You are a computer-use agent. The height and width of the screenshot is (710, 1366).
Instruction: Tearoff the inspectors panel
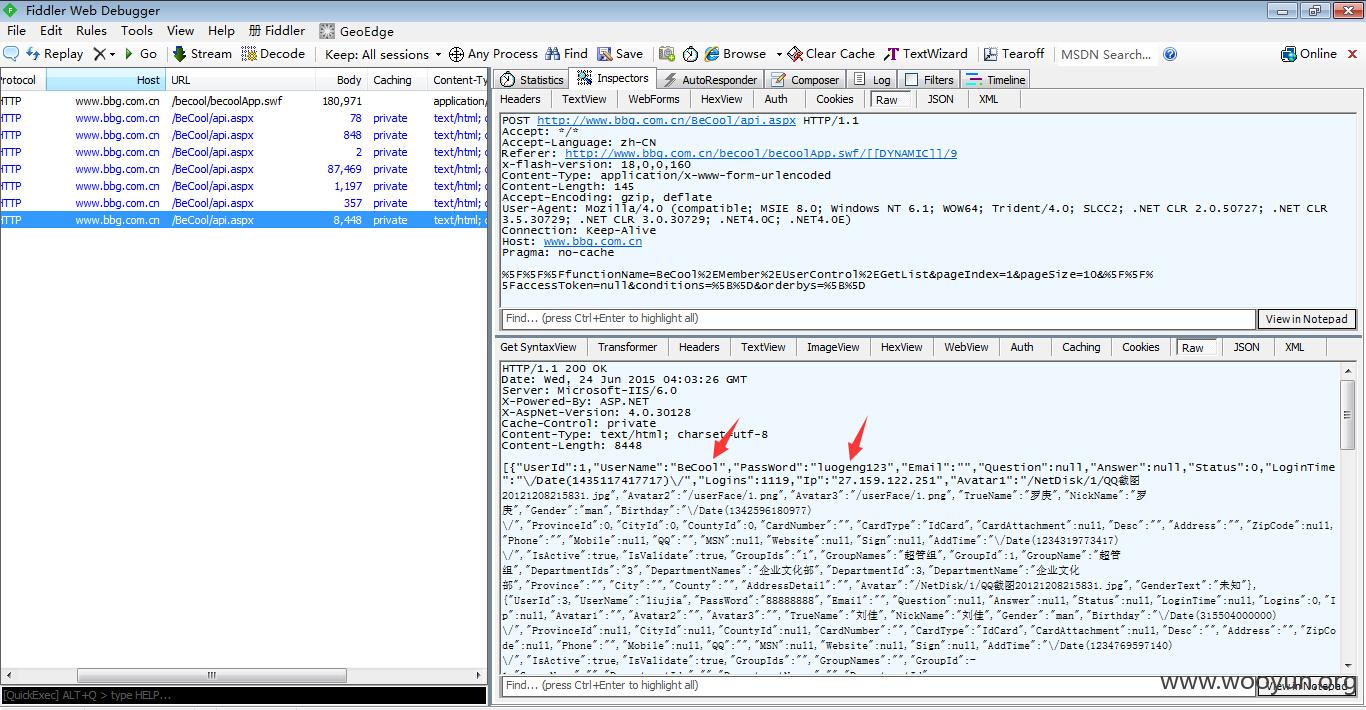[1014, 54]
